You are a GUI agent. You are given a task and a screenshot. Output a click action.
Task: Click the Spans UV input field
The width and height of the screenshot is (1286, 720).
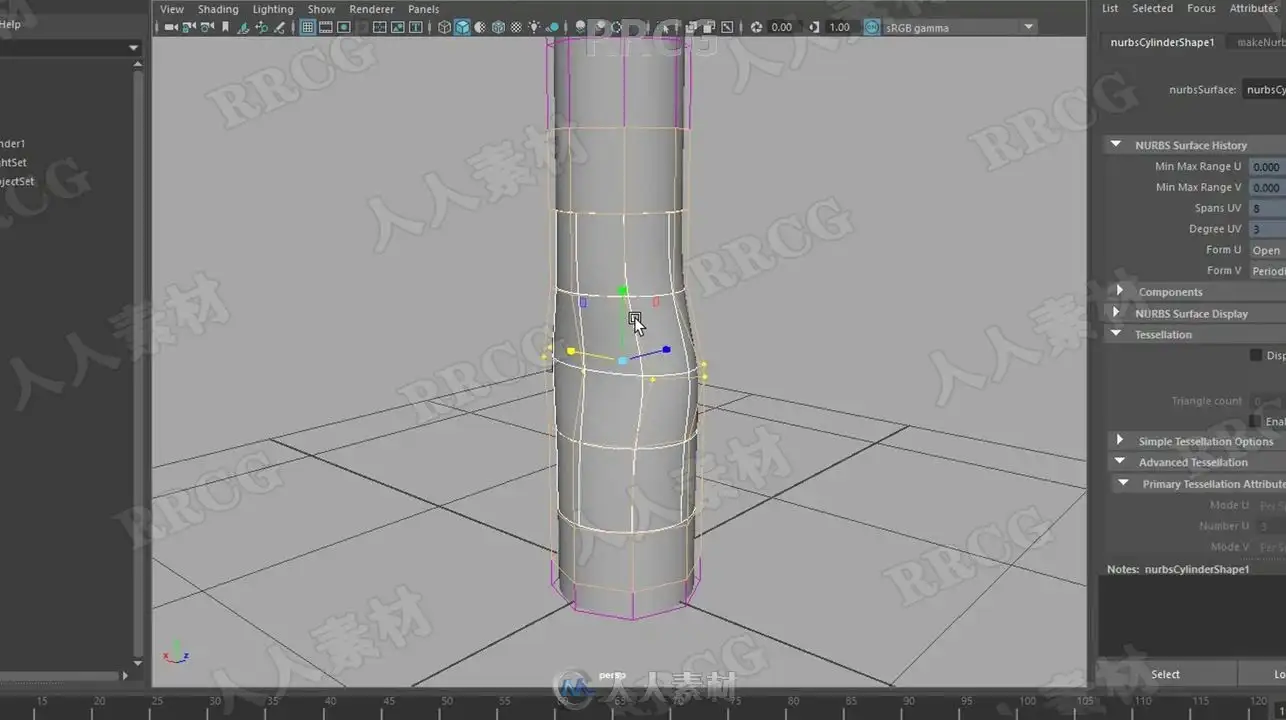(x=1268, y=208)
